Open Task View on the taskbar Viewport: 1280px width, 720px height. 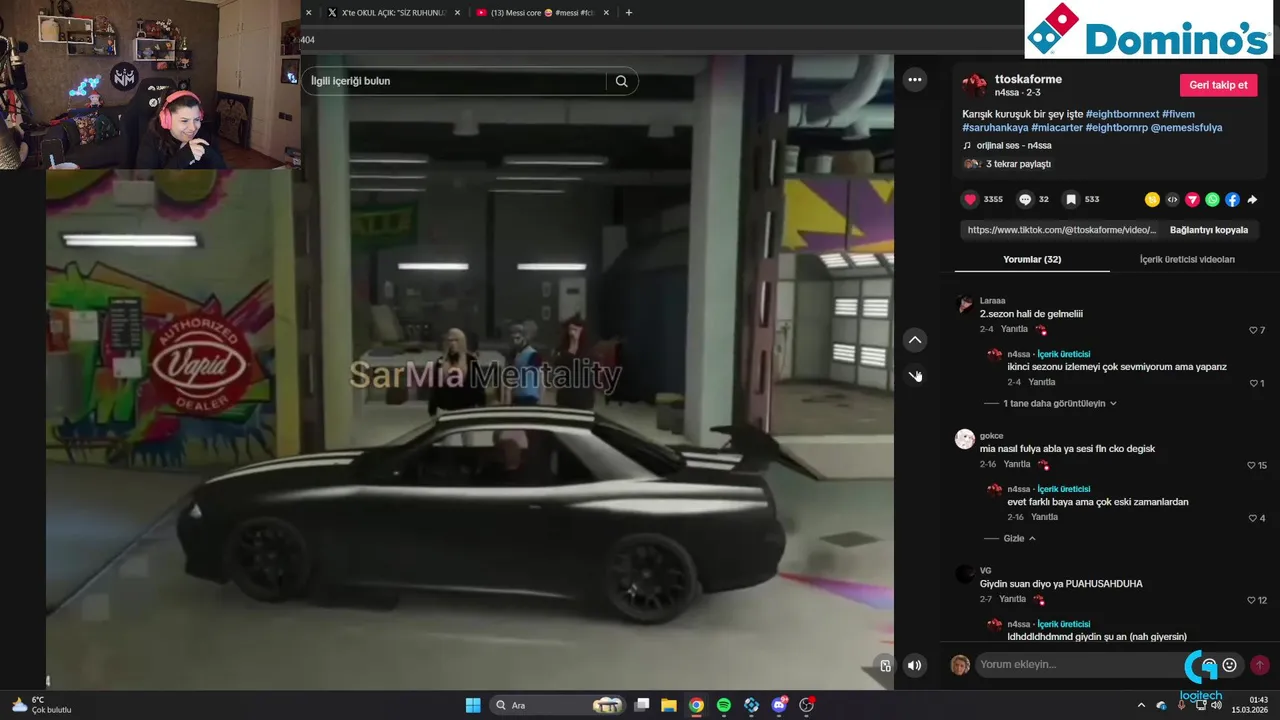point(642,705)
